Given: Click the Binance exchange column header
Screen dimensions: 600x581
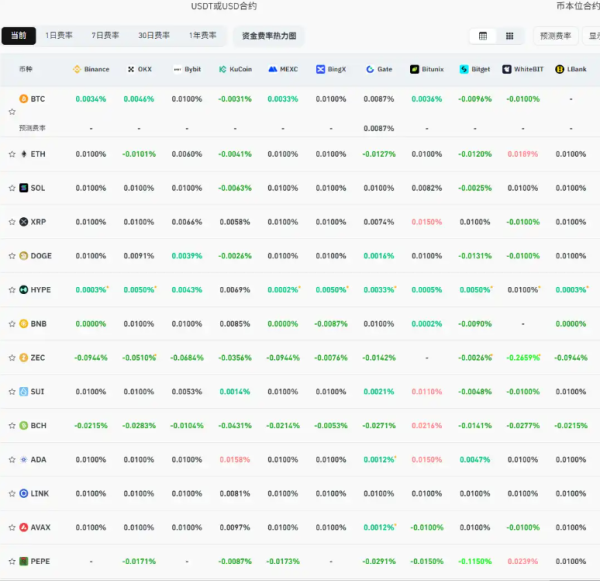Looking at the screenshot, I should pos(91,69).
